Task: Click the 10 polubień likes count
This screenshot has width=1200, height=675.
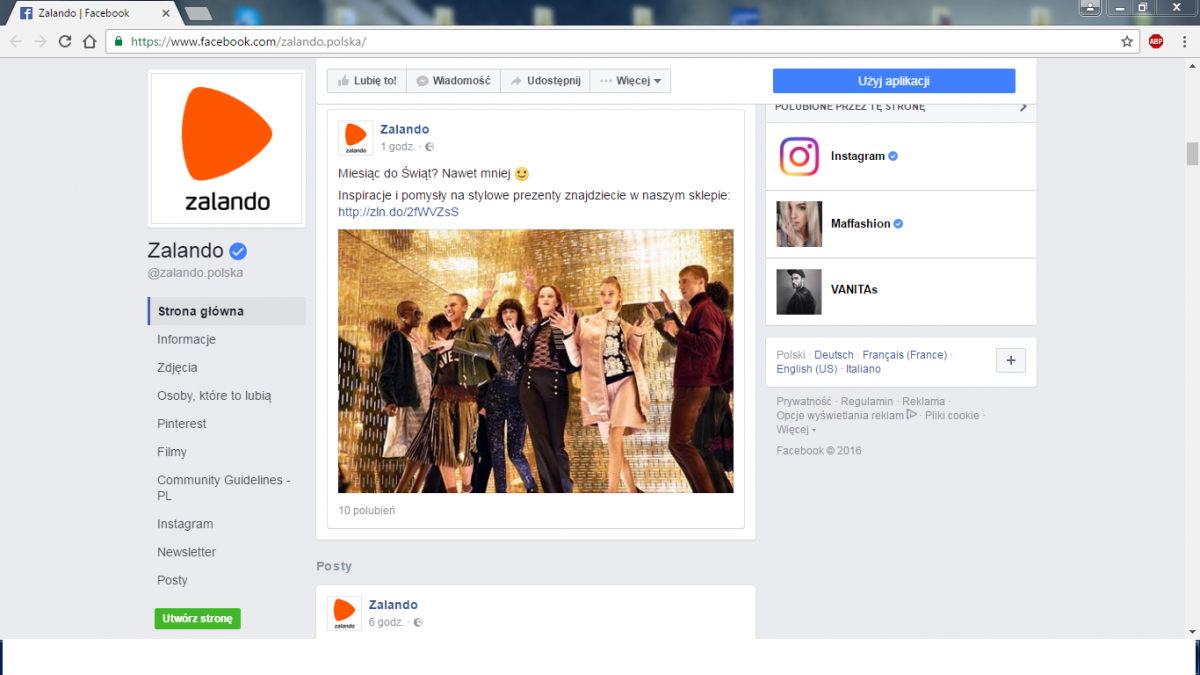Action: coord(366,510)
